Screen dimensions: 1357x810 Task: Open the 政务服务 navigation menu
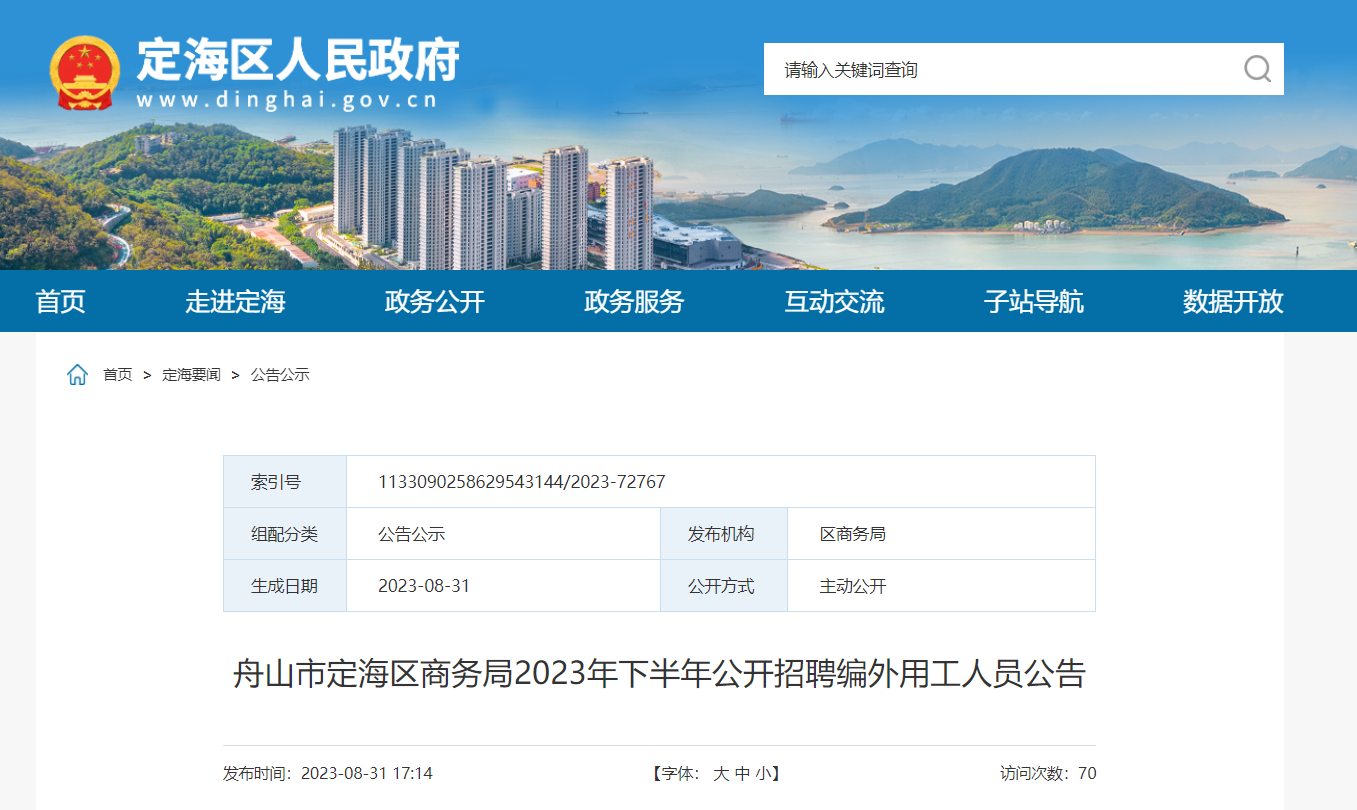coord(634,301)
